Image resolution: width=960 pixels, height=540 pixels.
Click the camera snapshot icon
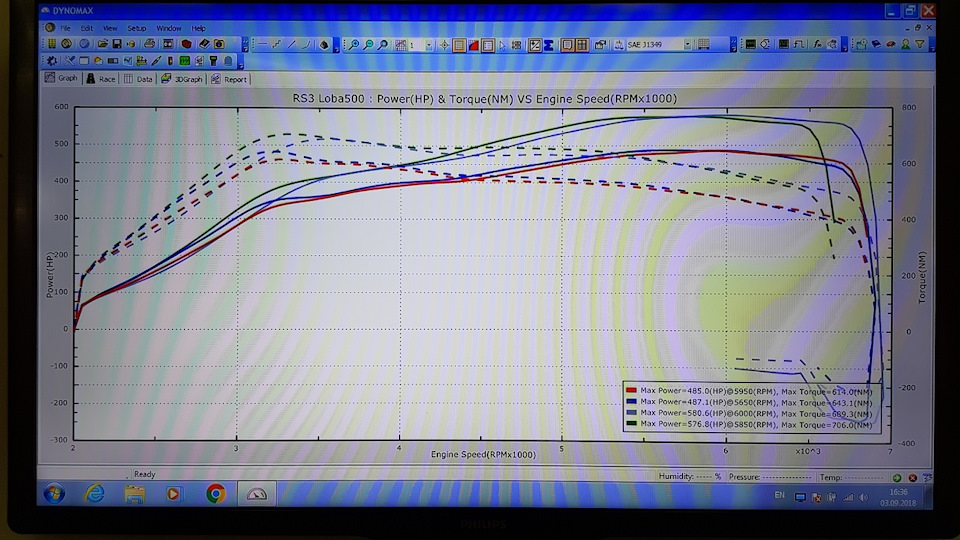pyautogui.click(x=219, y=43)
